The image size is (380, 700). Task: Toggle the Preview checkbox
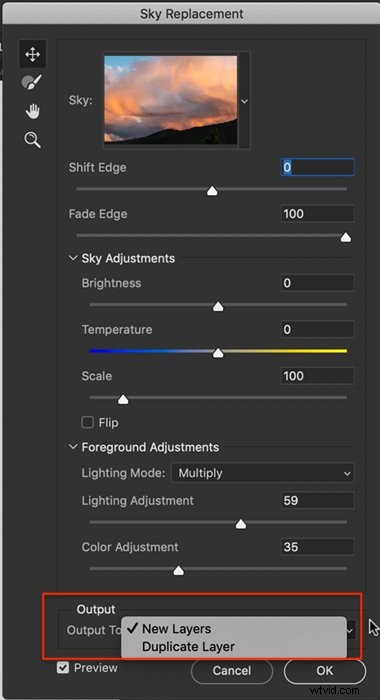coord(63,668)
